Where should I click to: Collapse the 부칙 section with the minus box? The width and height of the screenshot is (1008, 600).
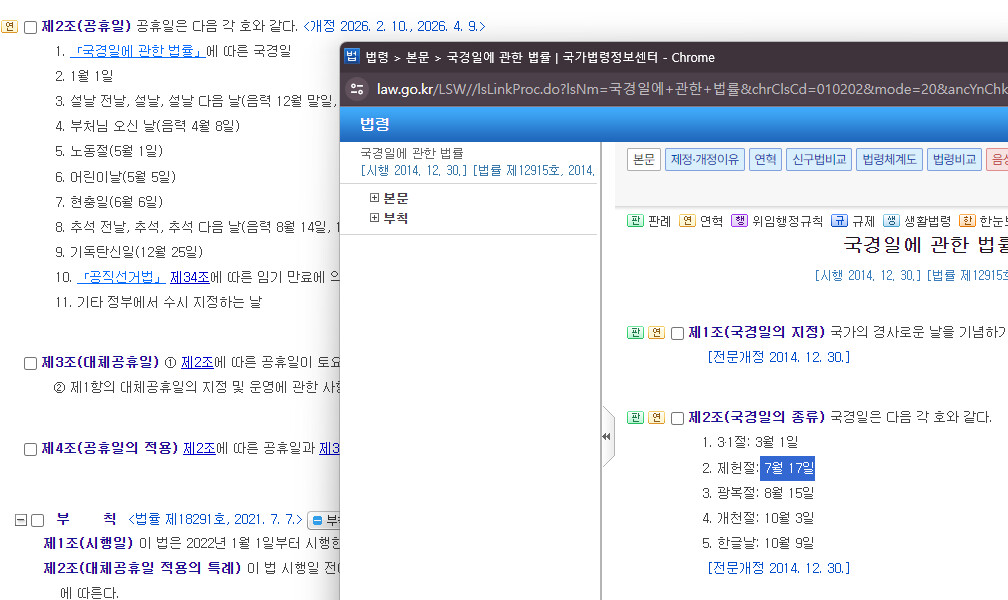(x=21, y=520)
